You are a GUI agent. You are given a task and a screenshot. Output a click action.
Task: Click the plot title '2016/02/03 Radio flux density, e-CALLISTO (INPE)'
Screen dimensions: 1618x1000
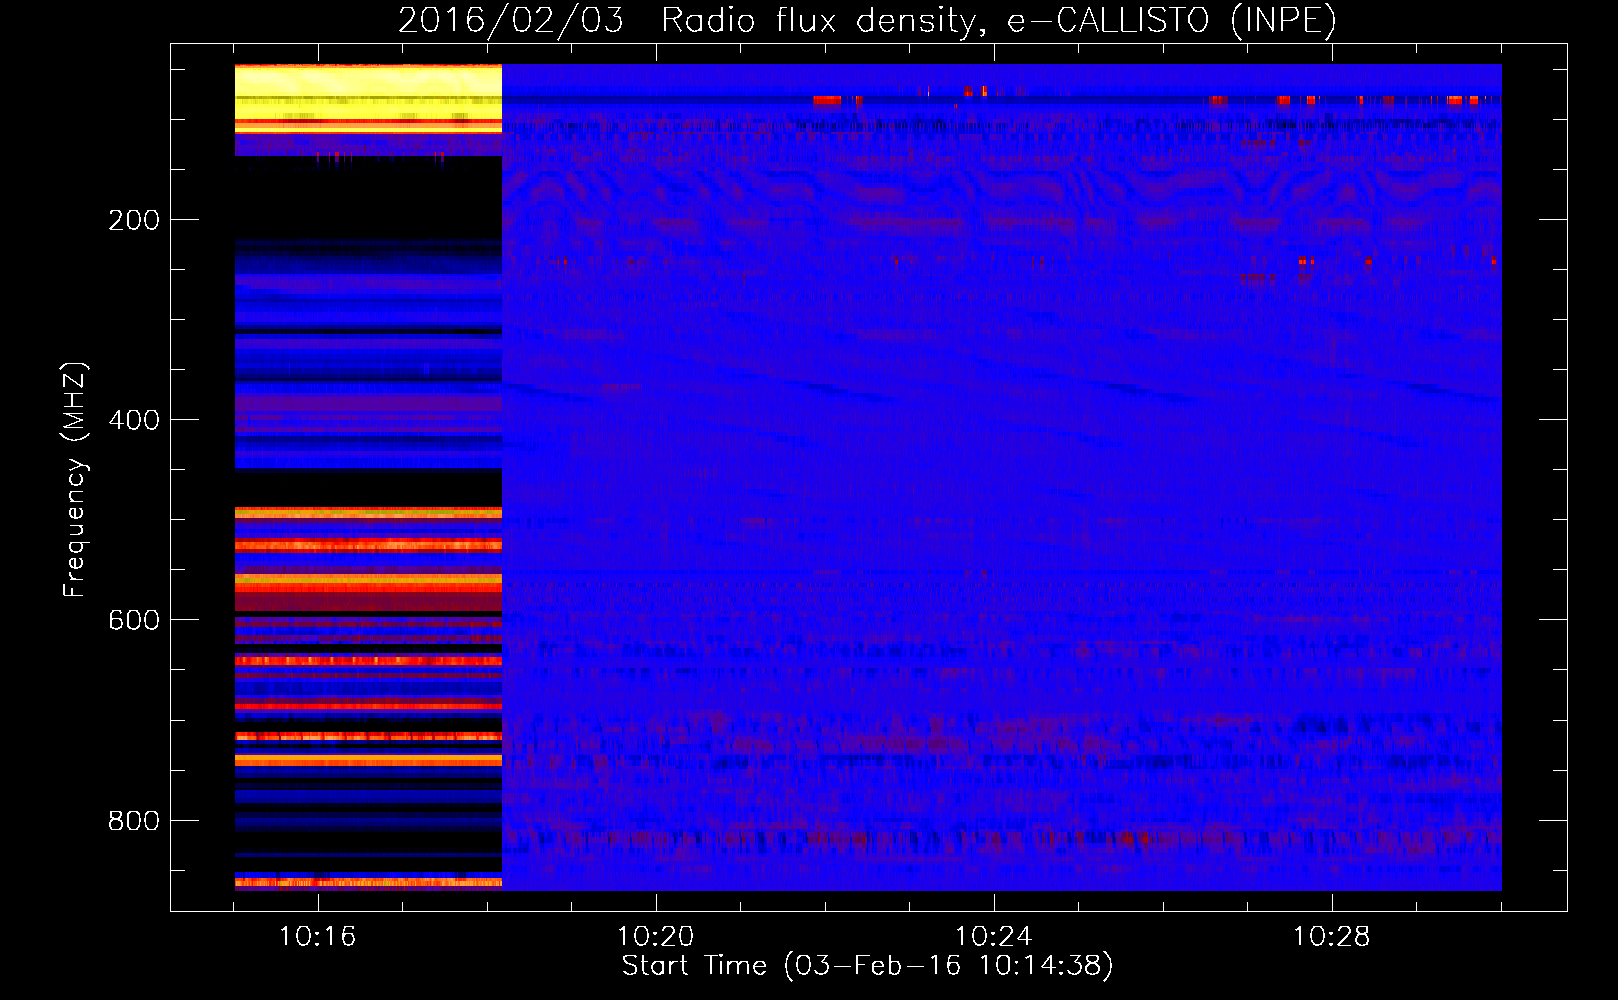tap(867, 20)
